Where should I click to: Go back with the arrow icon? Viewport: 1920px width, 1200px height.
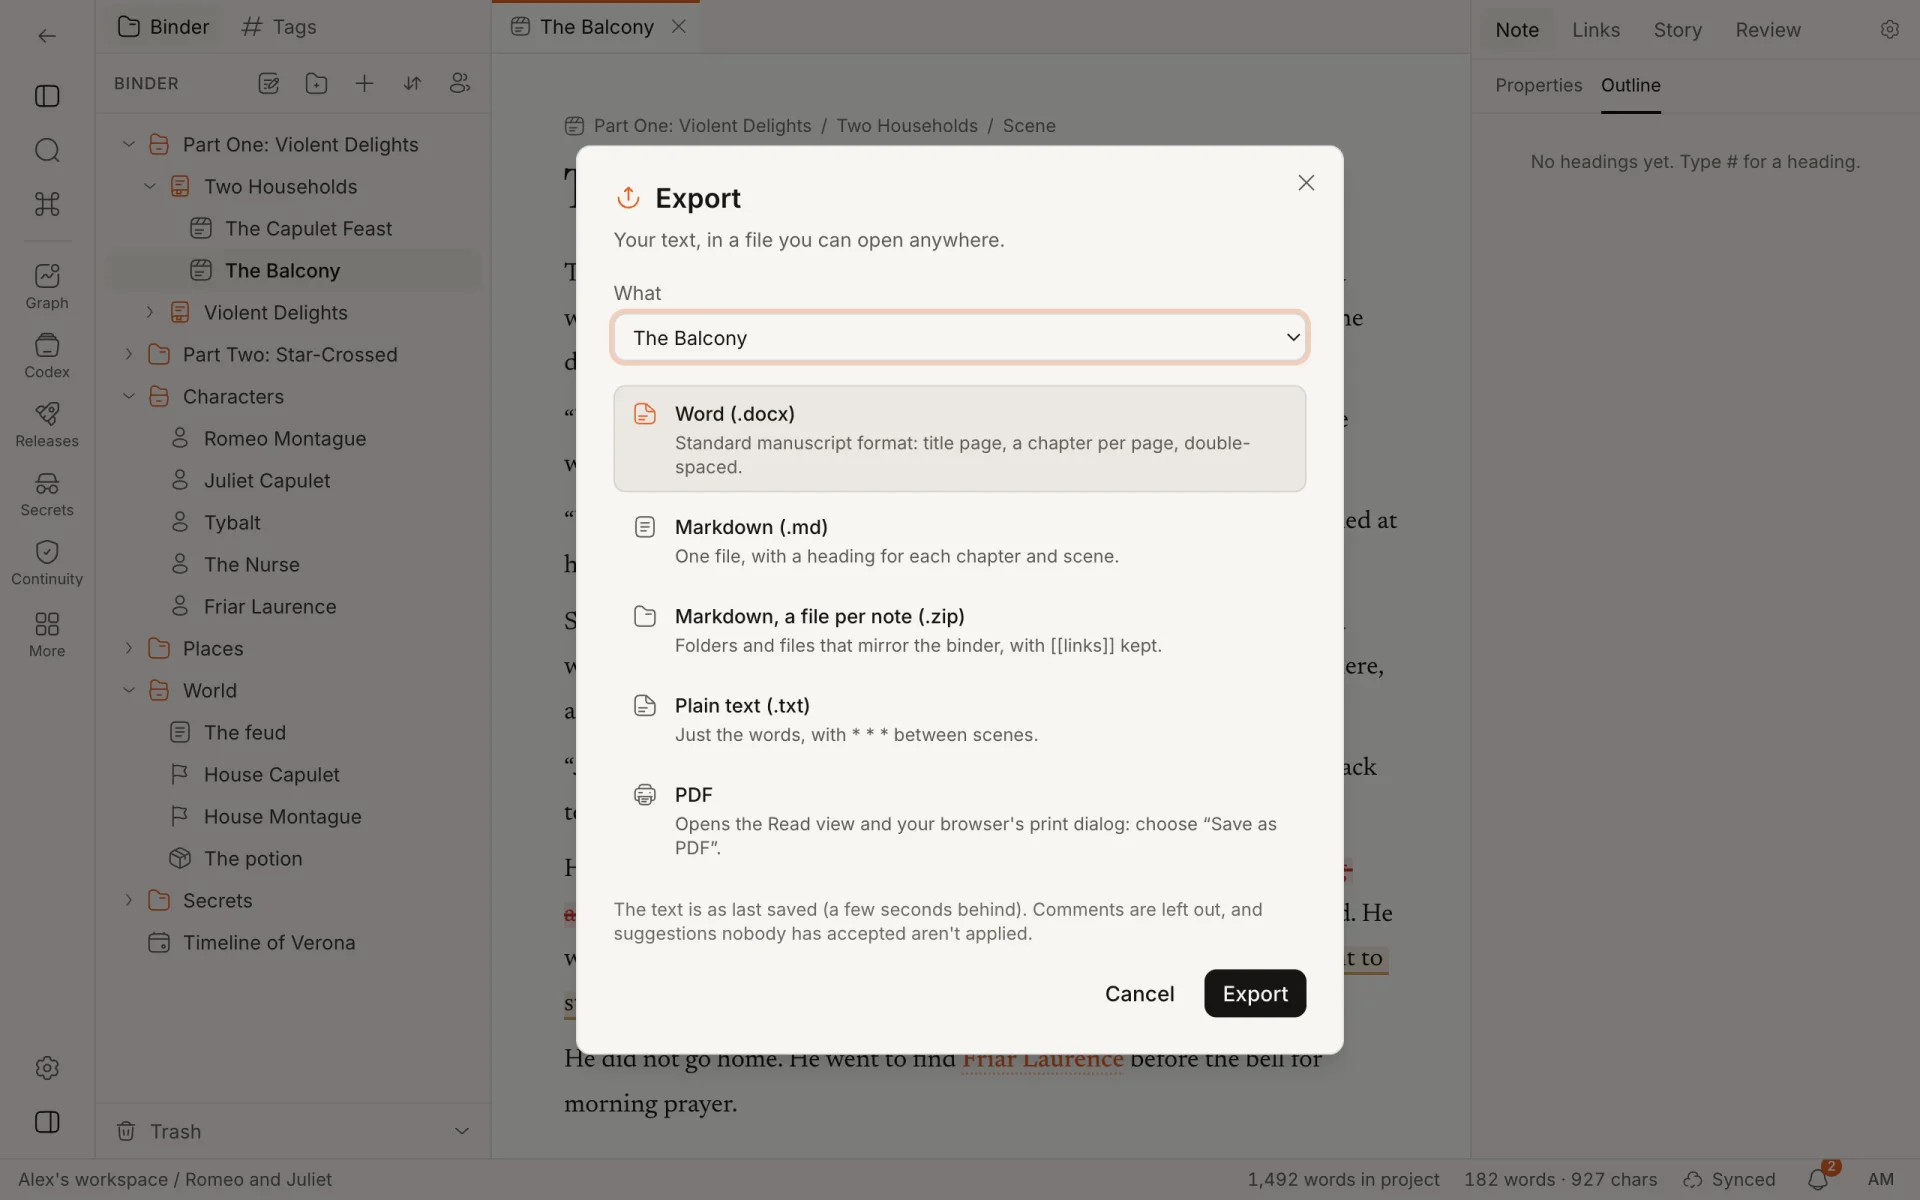point(47,36)
